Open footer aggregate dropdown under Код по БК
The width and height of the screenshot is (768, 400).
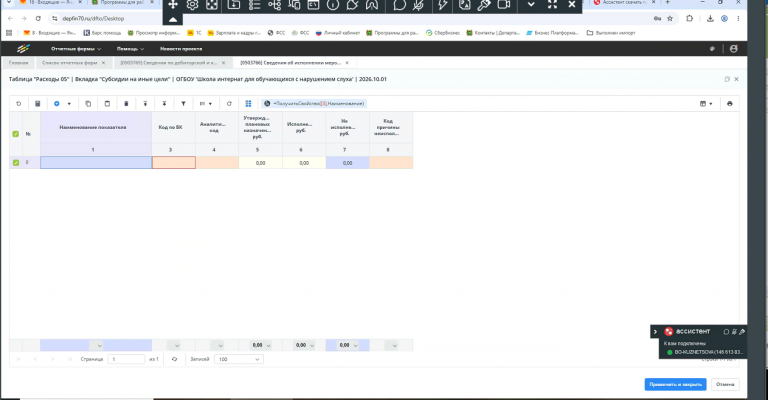177,346
